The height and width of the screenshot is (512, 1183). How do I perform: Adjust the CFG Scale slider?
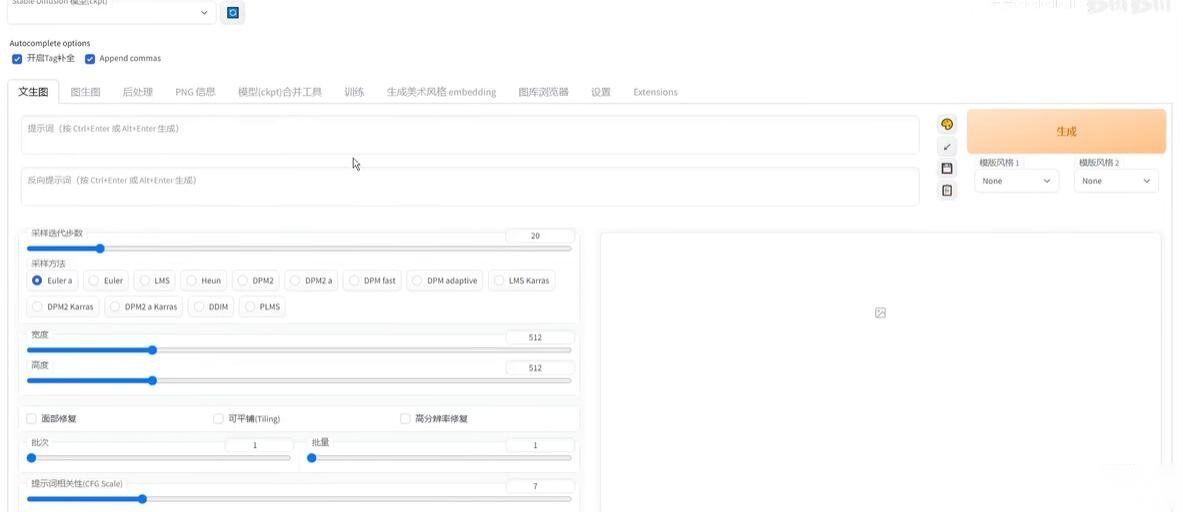[x=299, y=498]
